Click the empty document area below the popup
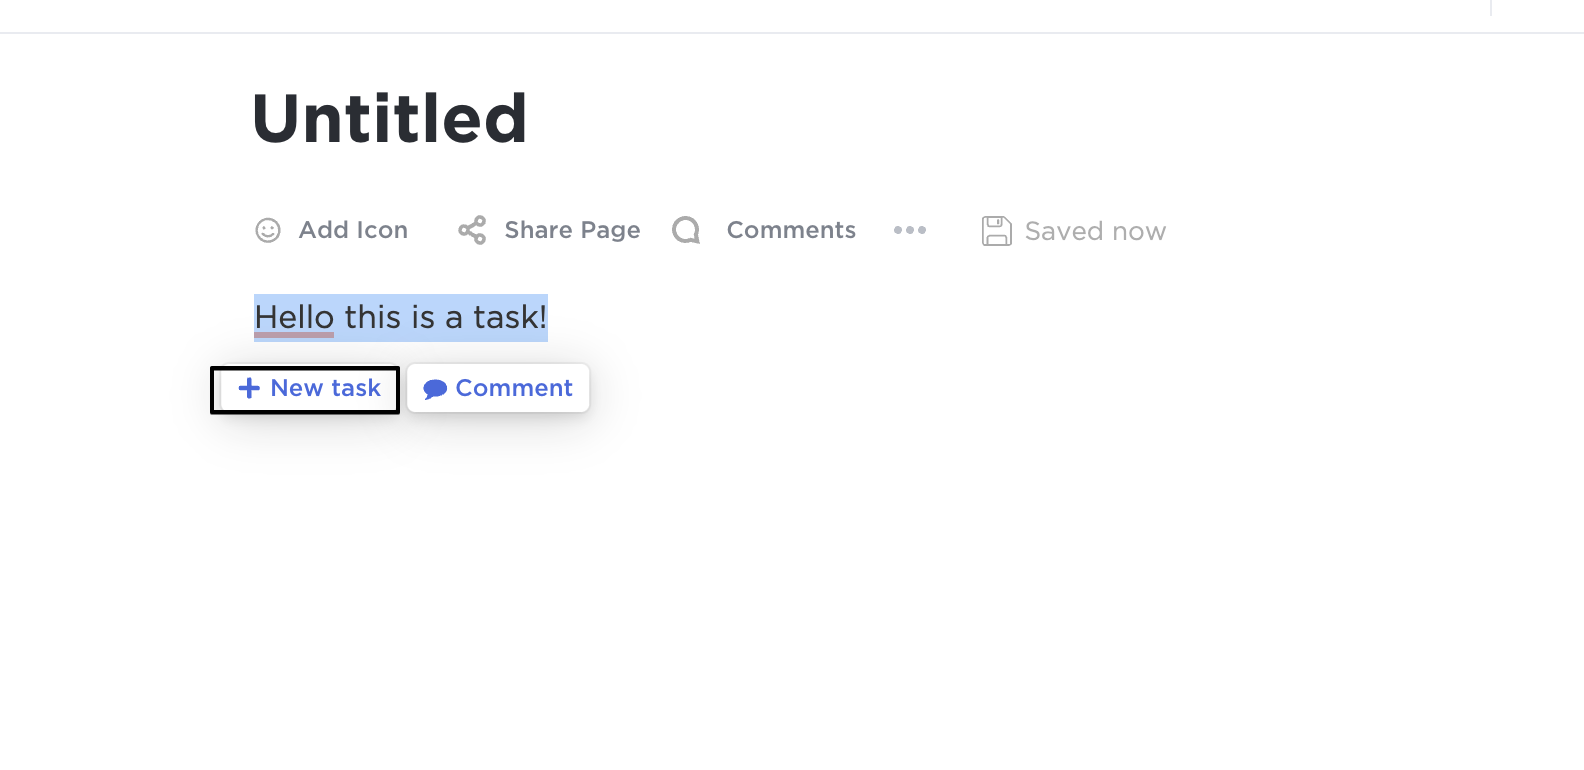Screen dimensions: 1584x770 790,590
